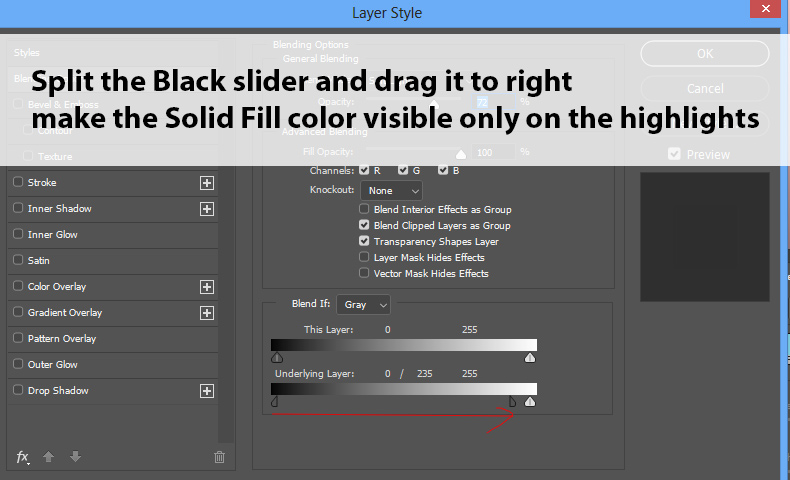Select the Satin style row
This screenshot has height=480, width=790.
(x=113, y=261)
